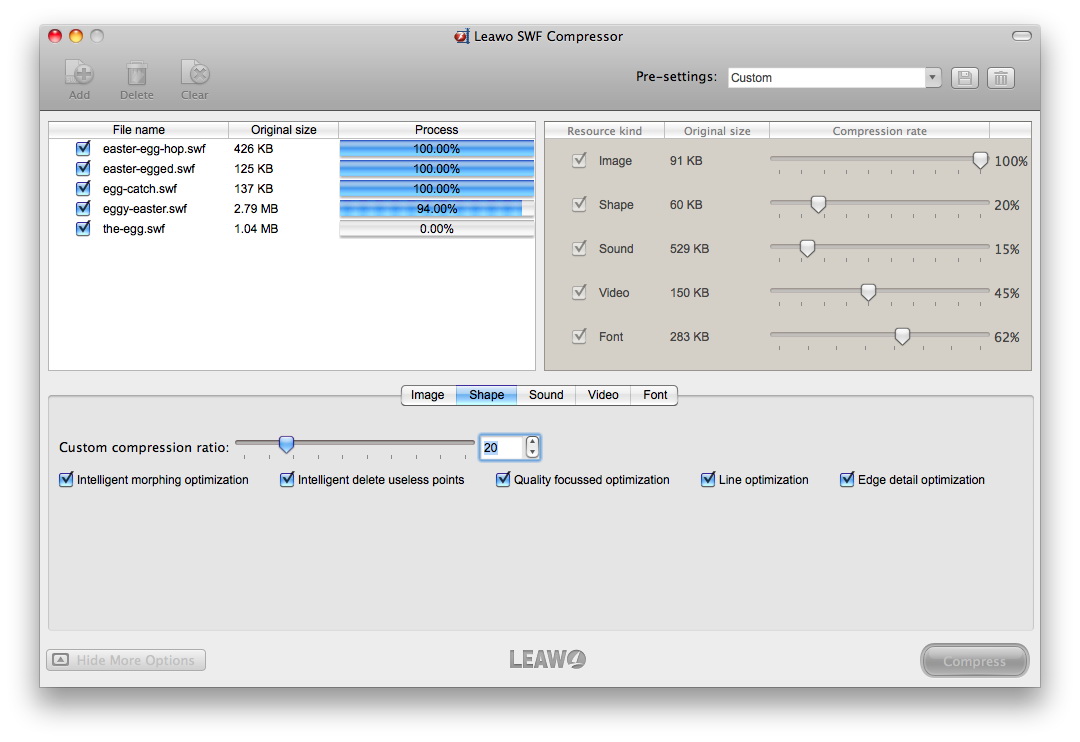Click the the-egg.swf 0.00% progress bar
The width and height of the screenshot is (1080, 742).
(437, 229)
